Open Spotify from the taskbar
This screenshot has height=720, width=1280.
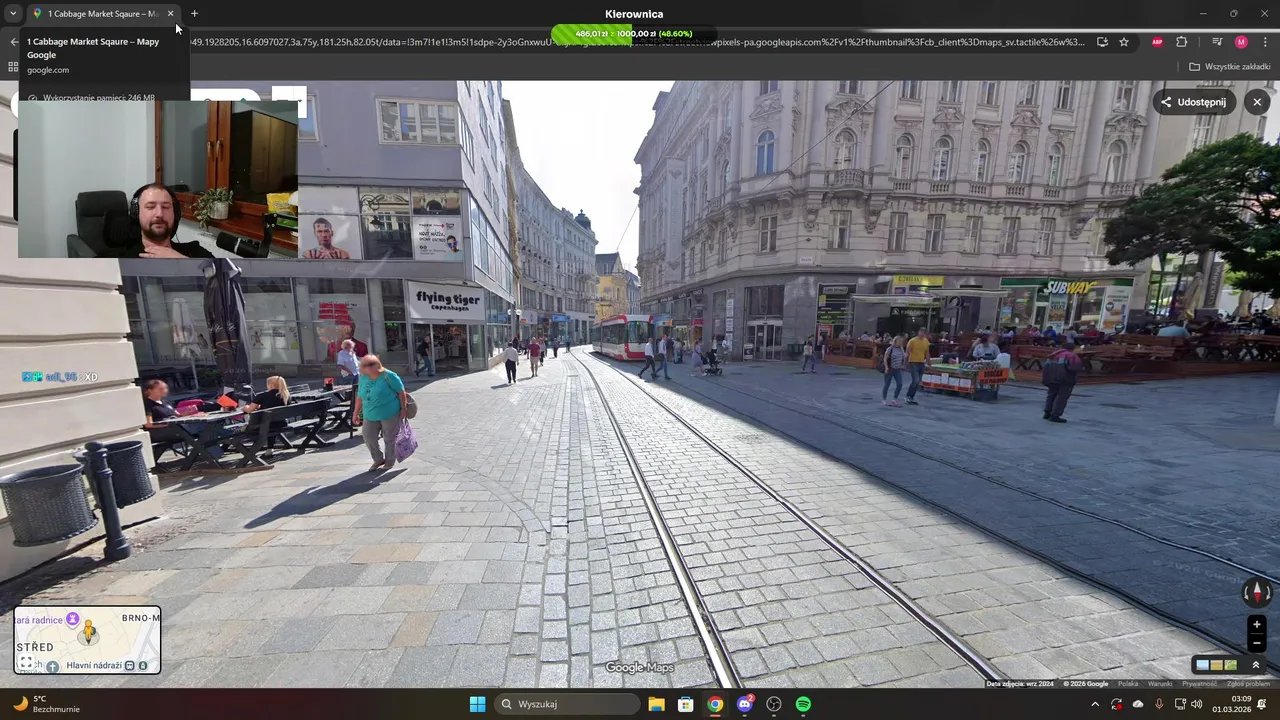(x=803, y=704)
